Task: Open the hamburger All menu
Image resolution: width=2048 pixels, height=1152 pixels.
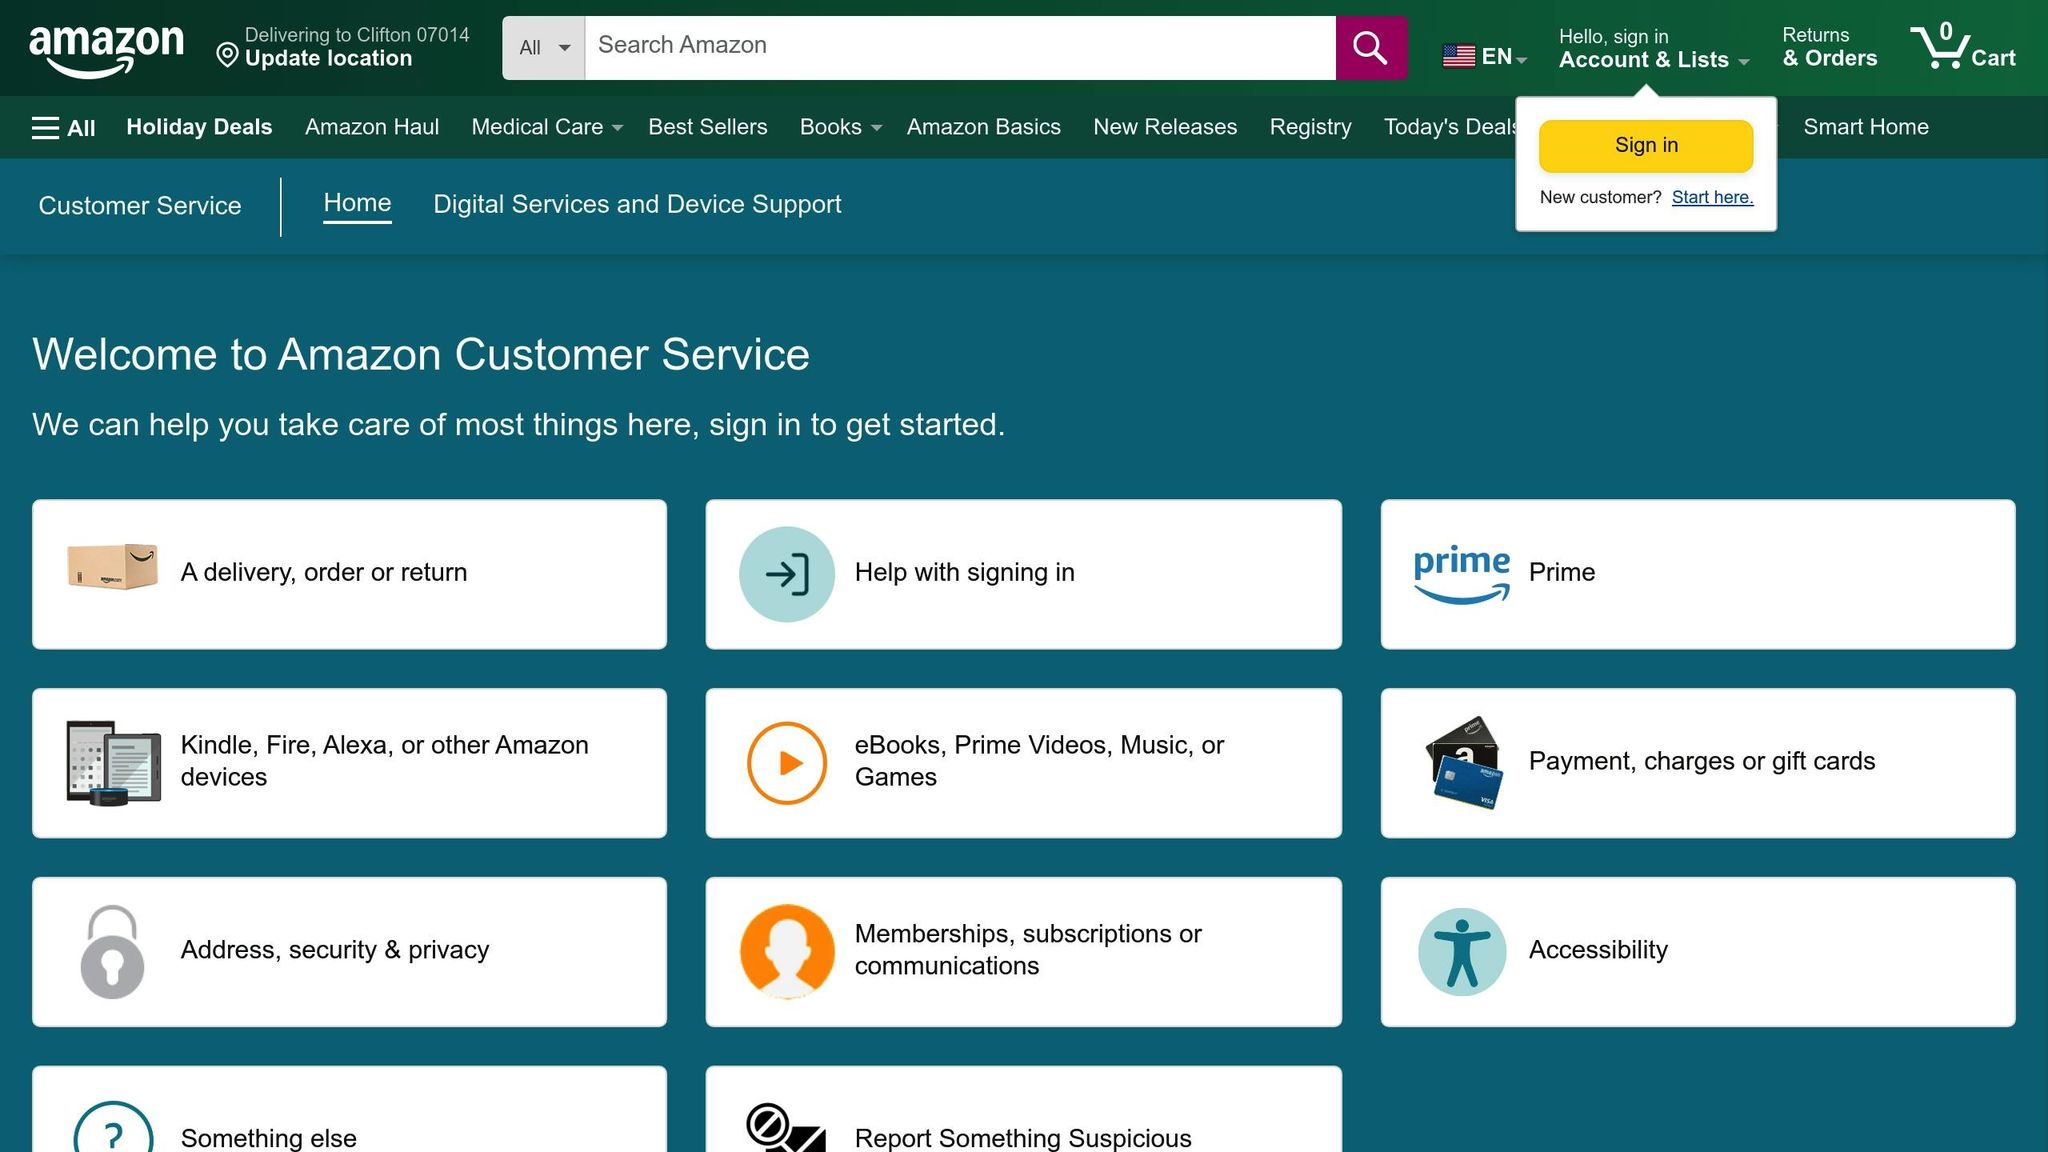Action: (x=63, y=128)
